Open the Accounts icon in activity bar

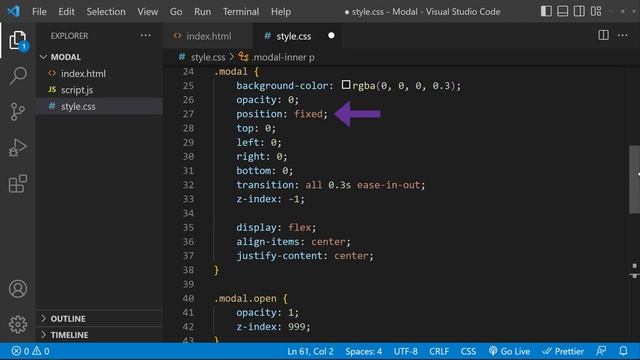pos(18,289)
